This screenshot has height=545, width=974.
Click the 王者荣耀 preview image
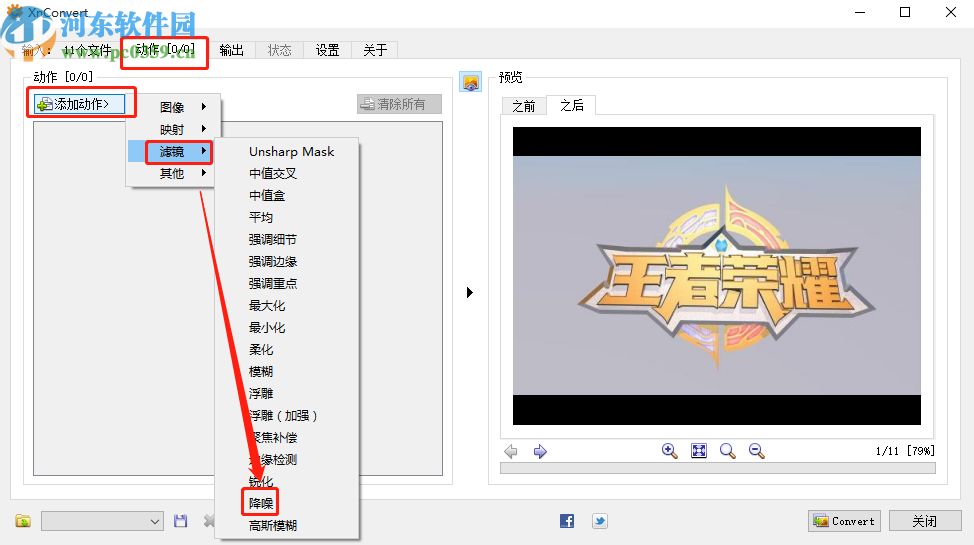click(717, 276)
